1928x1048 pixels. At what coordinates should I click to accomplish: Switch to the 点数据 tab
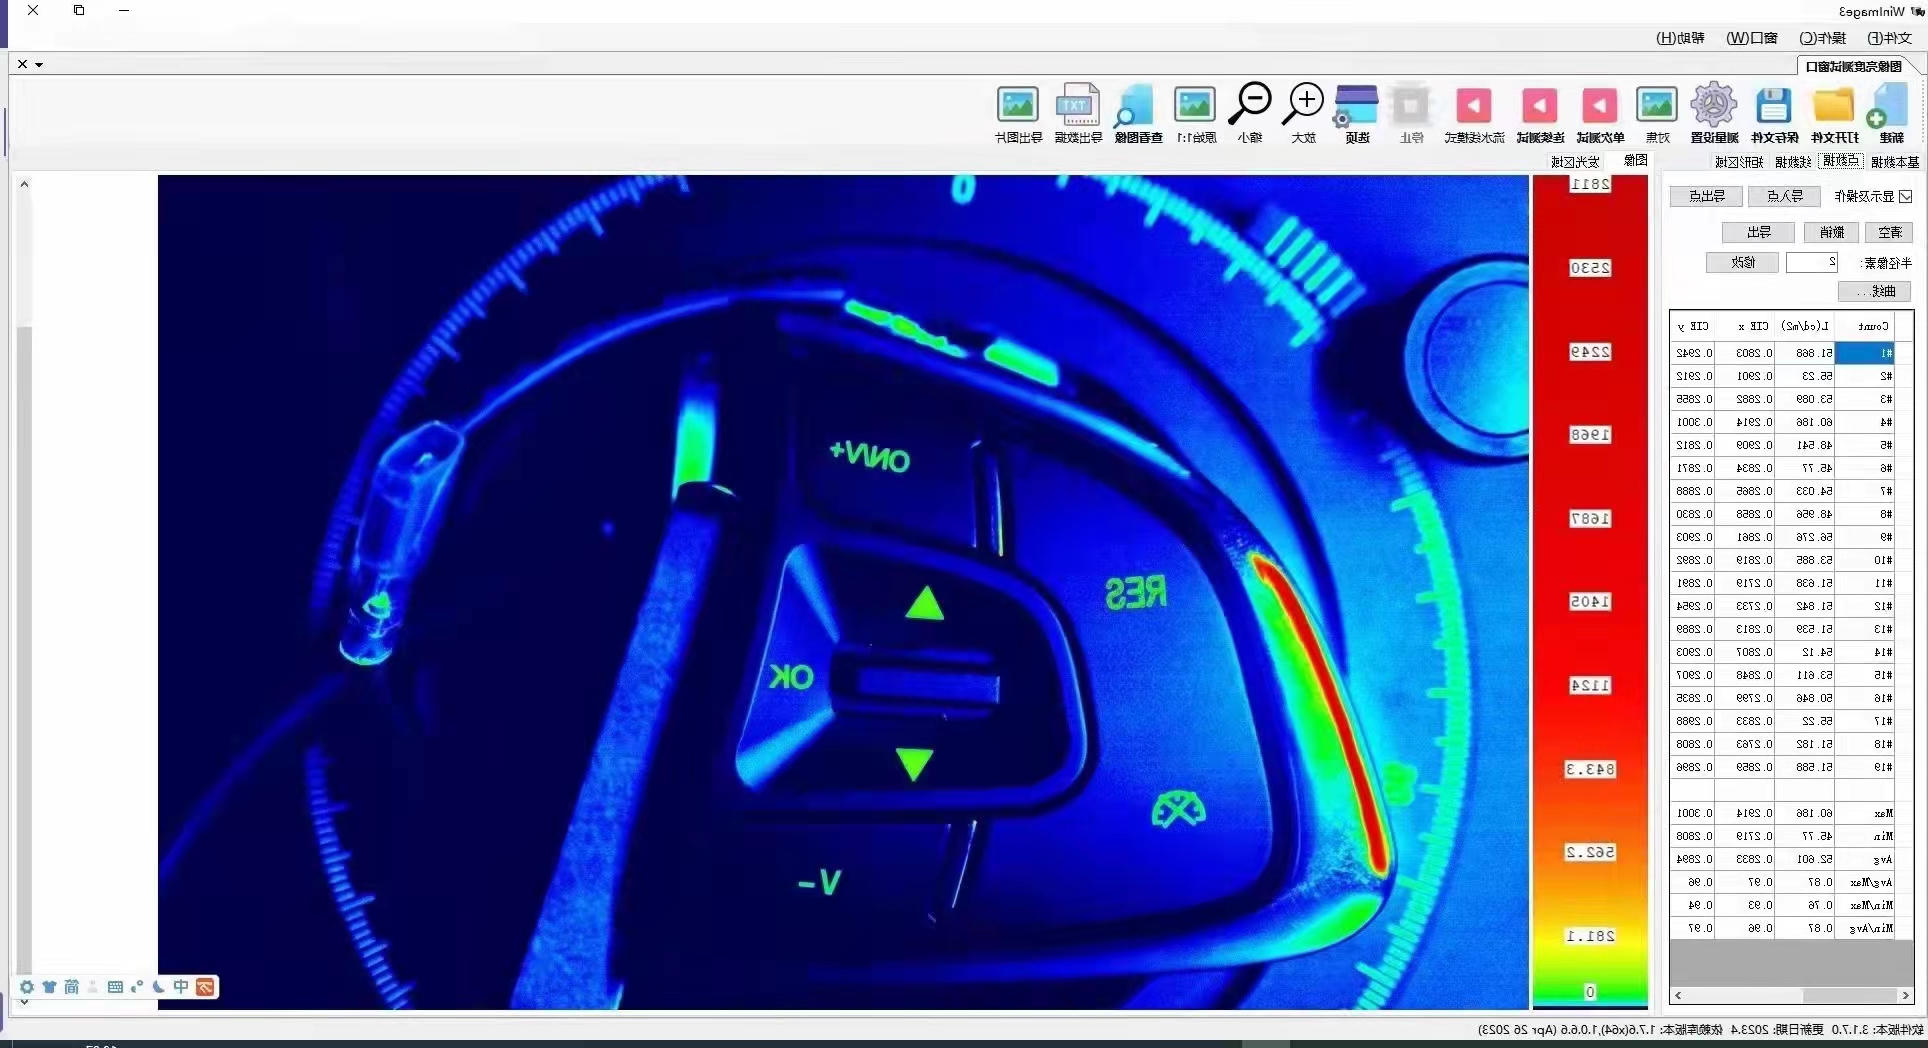[x=1841, y=161]
